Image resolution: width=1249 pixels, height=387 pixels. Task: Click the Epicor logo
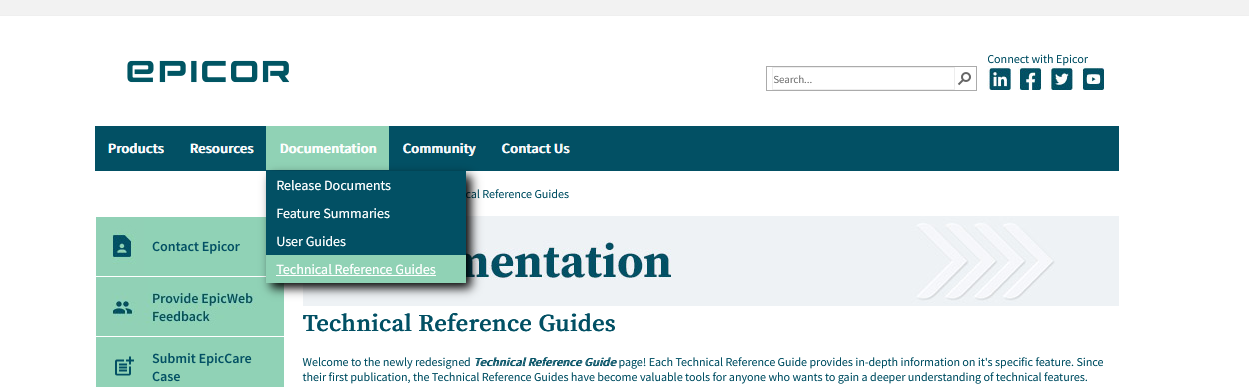208,71
